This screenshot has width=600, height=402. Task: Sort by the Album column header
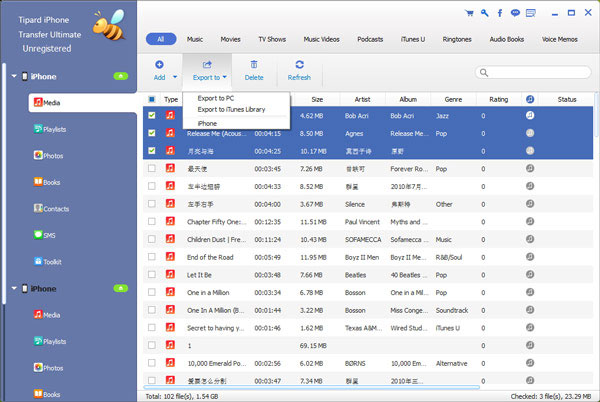click(x=408, y=99)
